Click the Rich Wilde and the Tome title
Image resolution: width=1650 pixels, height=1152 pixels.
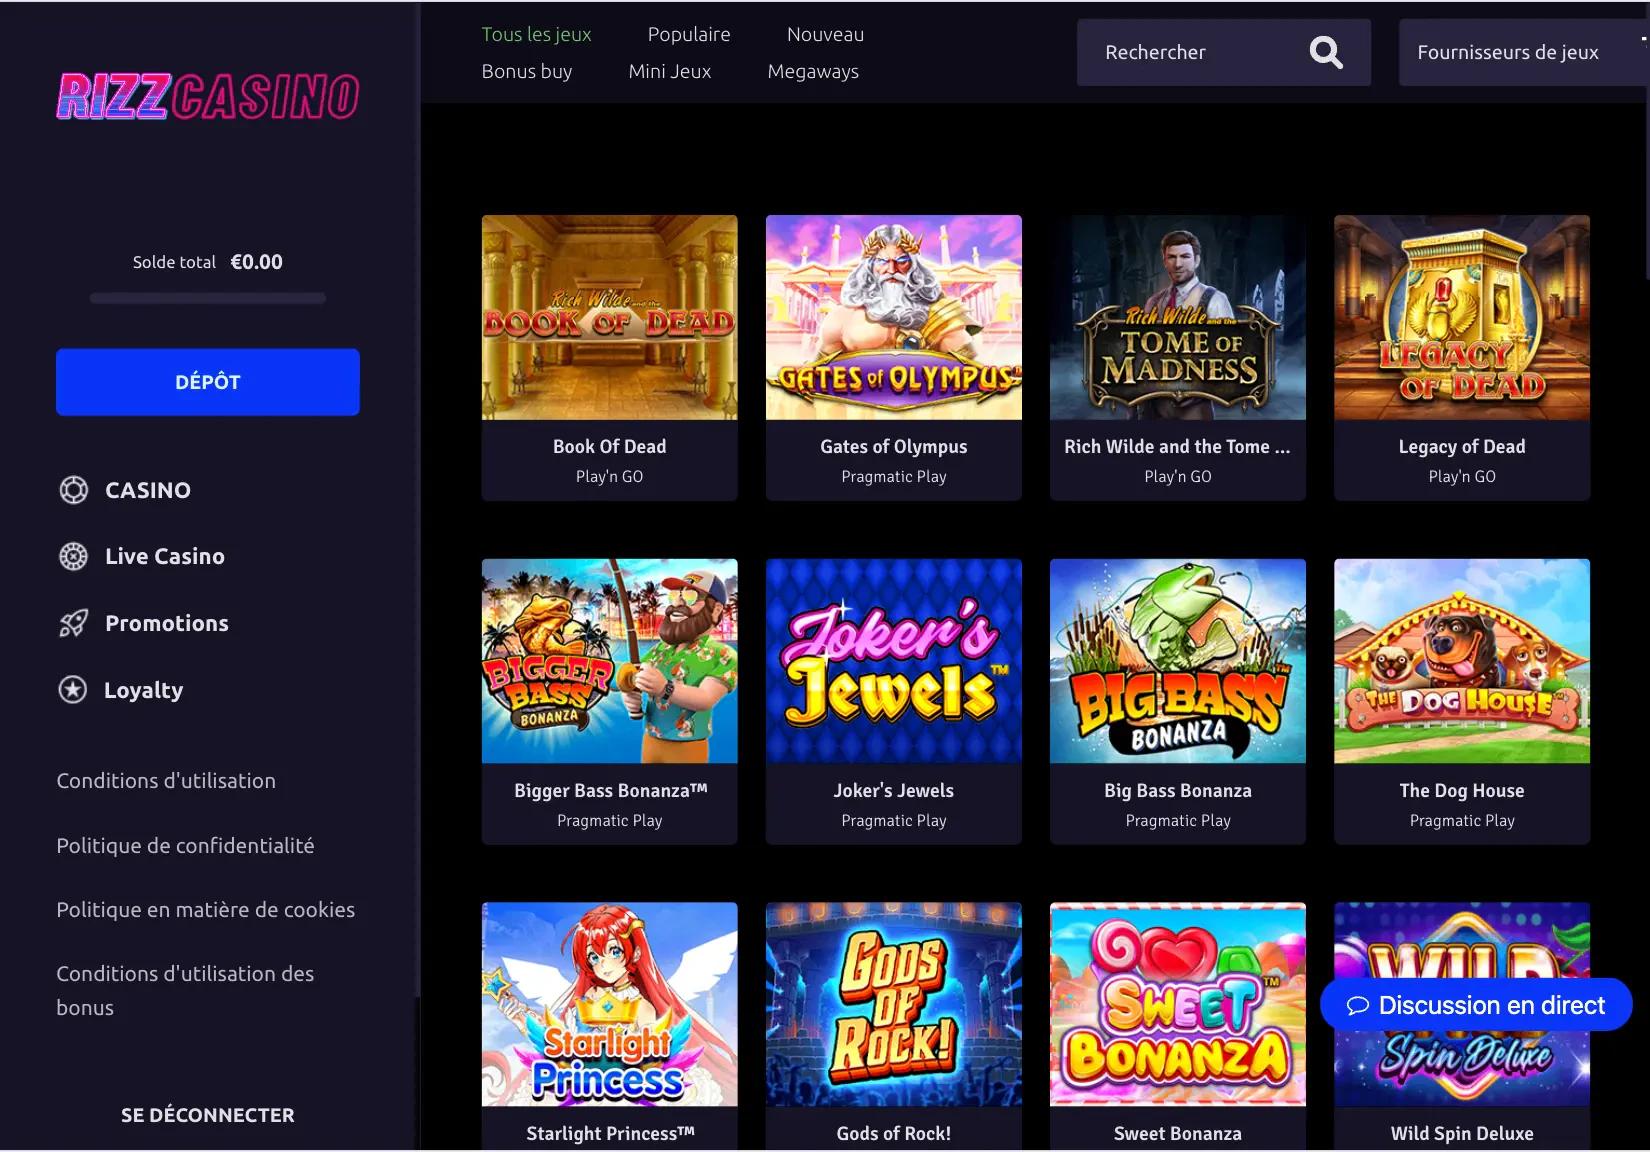1178,447
